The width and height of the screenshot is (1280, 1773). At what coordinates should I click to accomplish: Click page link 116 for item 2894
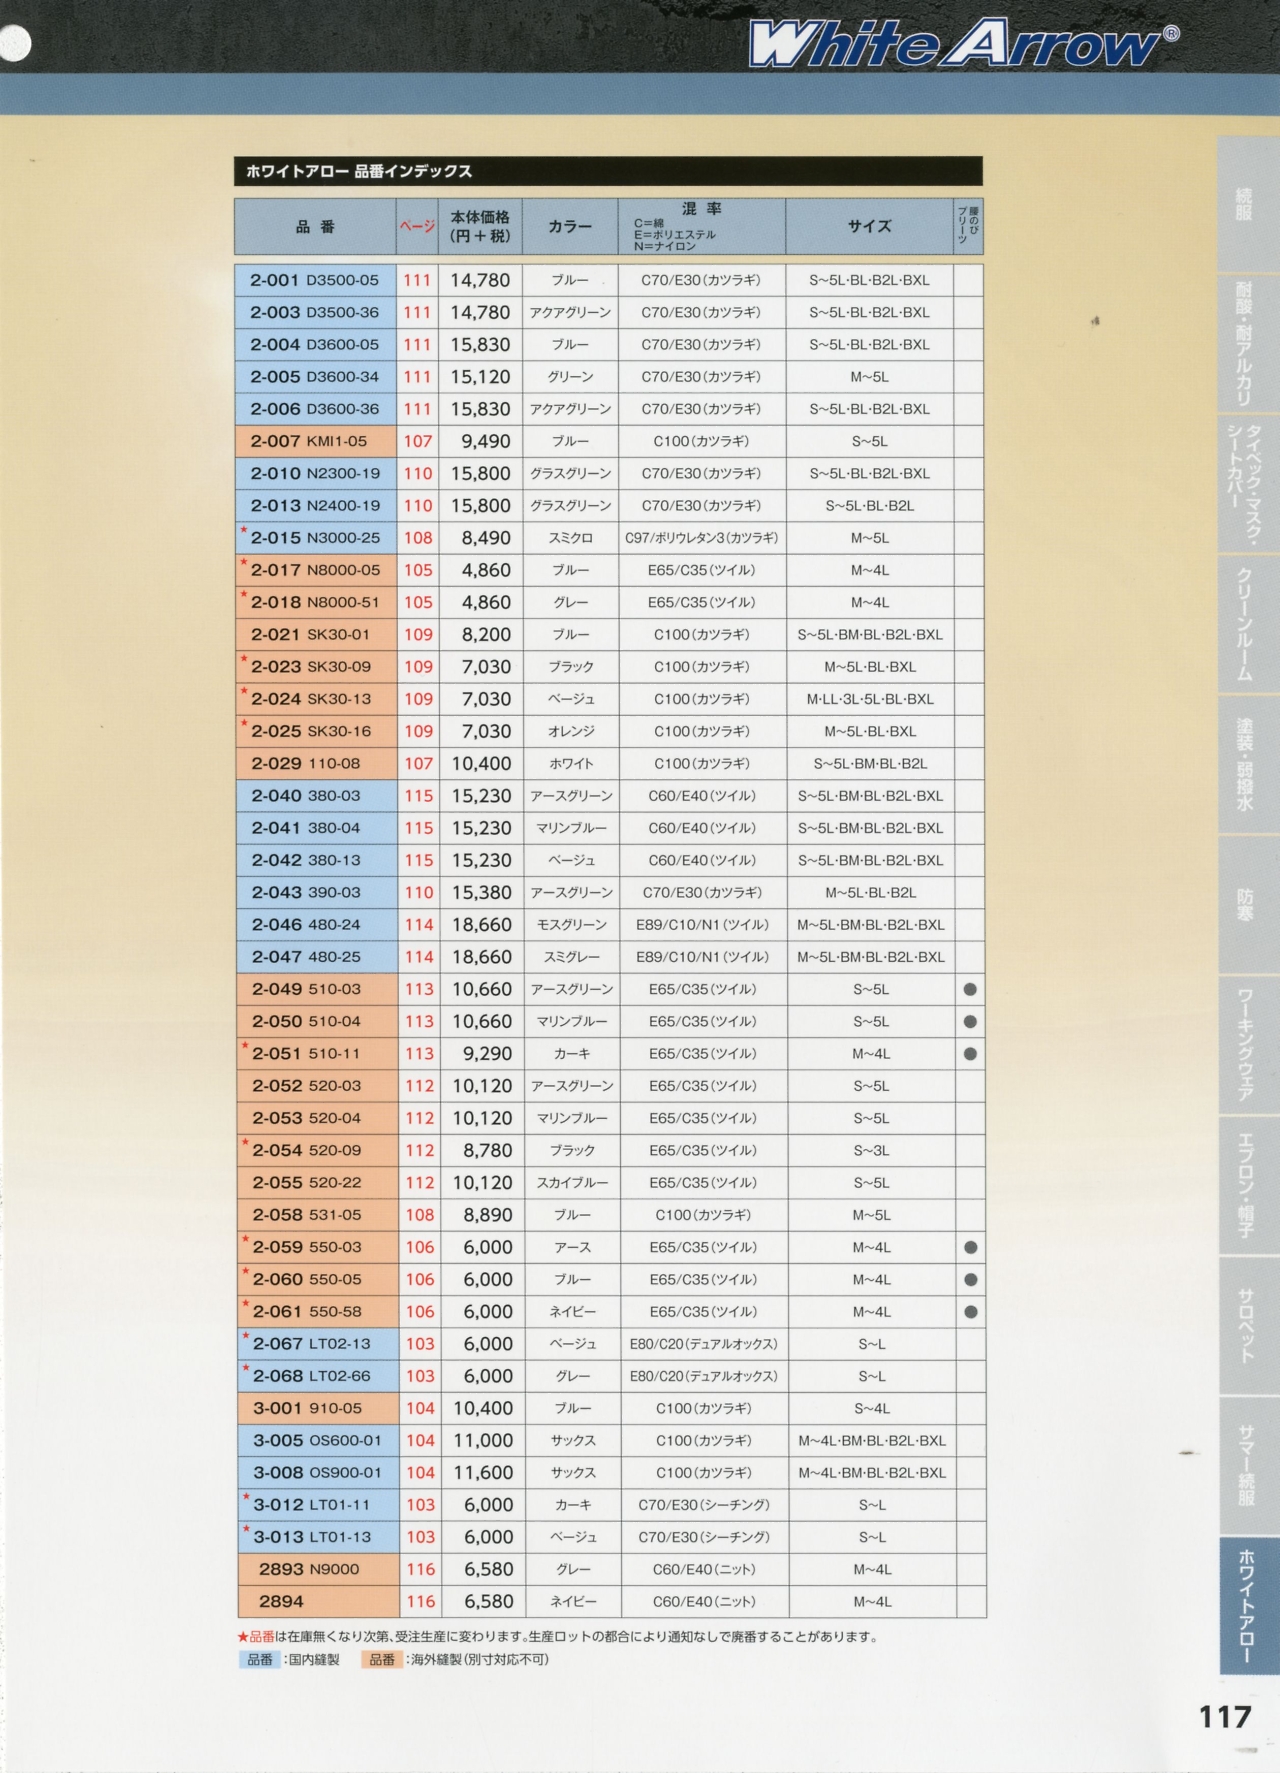click(421, 1601)
